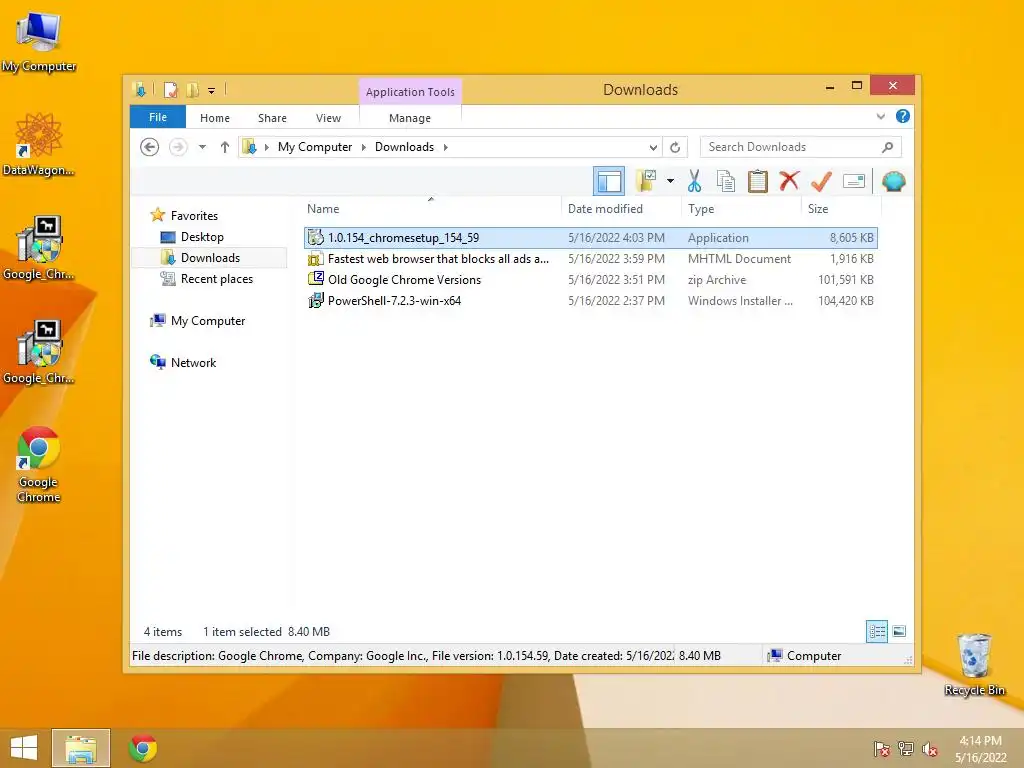Select the Fastest web browser MHTML file
Viewport: 1024px width, 768px height.
click(590, 259)
